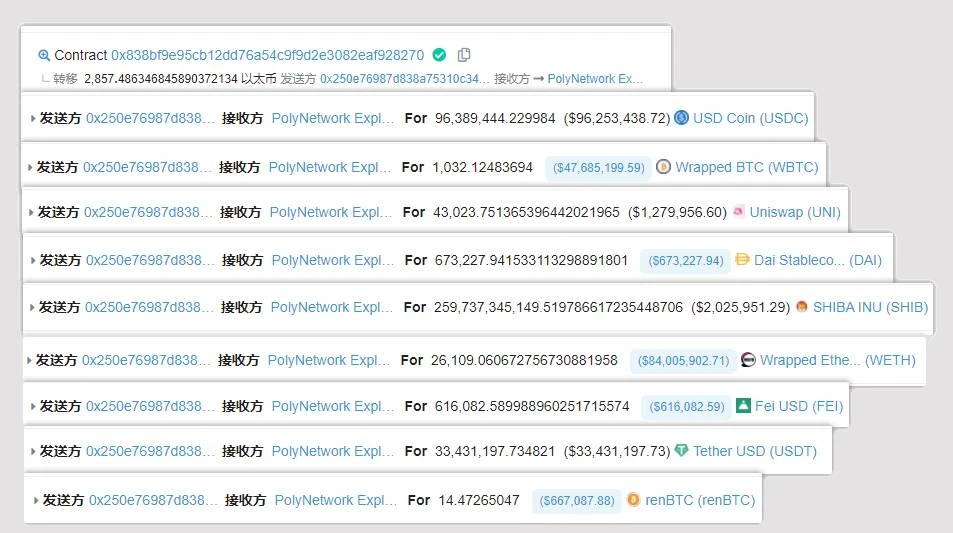Open contract address 0x838bf9e95cb12dd76a54c9f9d2e3082eaf928270

(267, 55)
